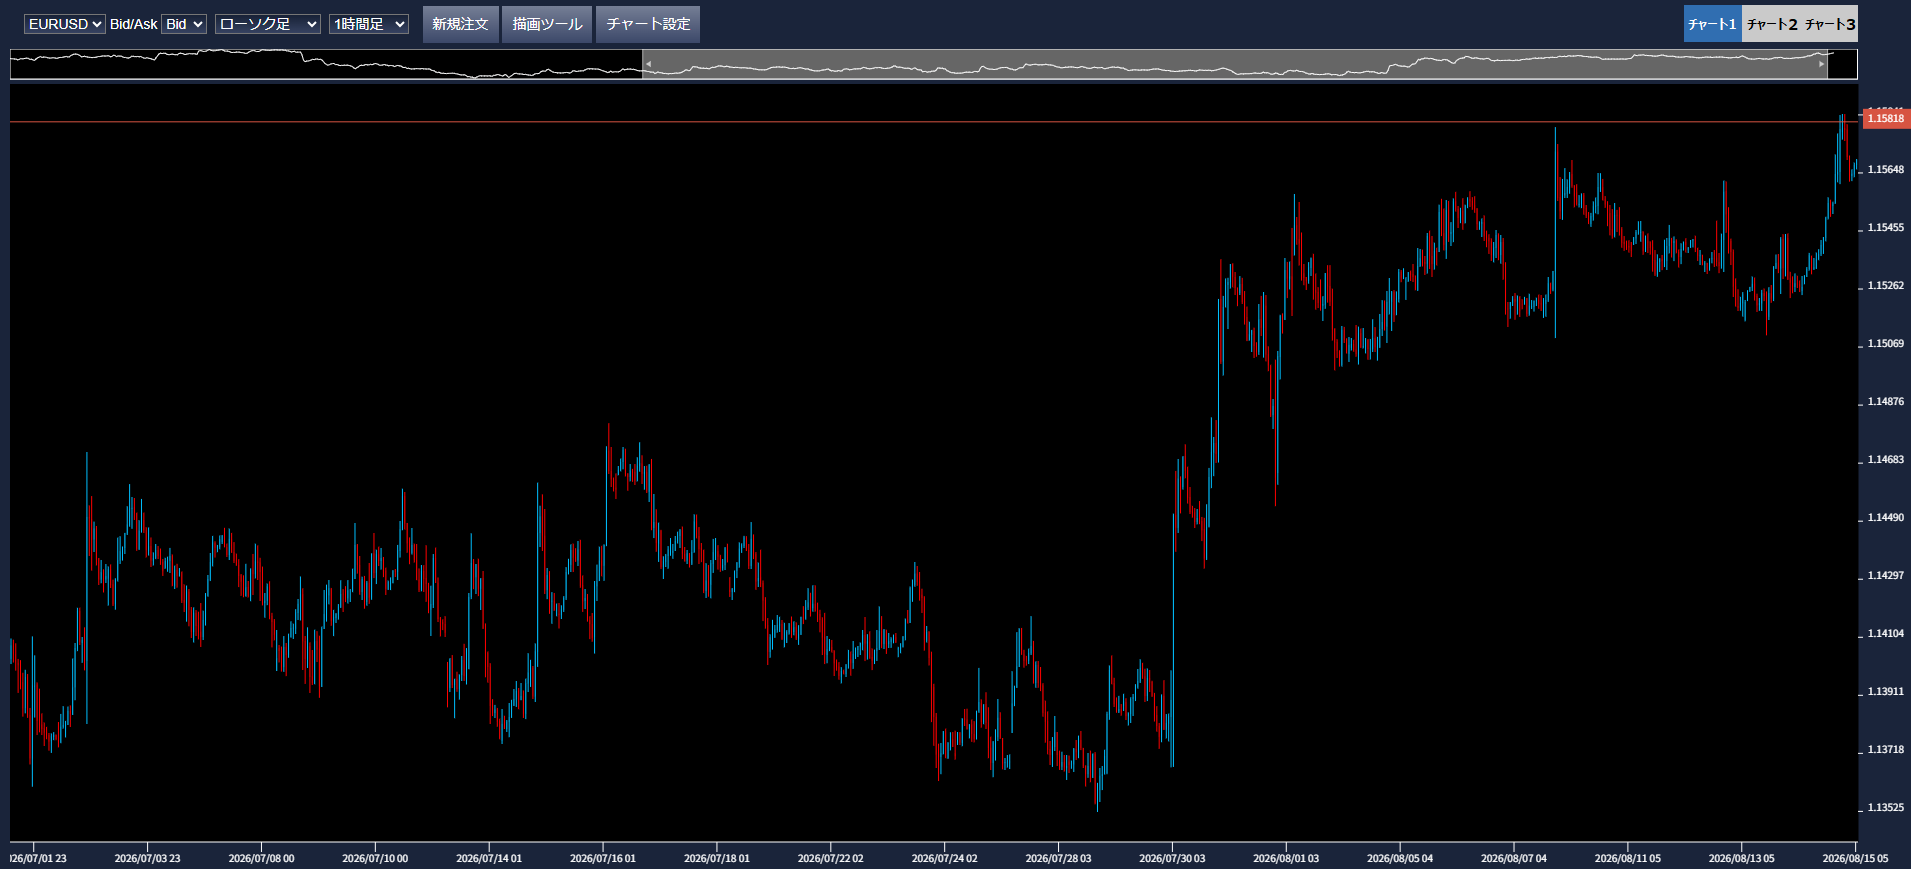1911x869 pixels.
Task: Open the EURUSD currency pair dropdown
Action: pos(64,24)
